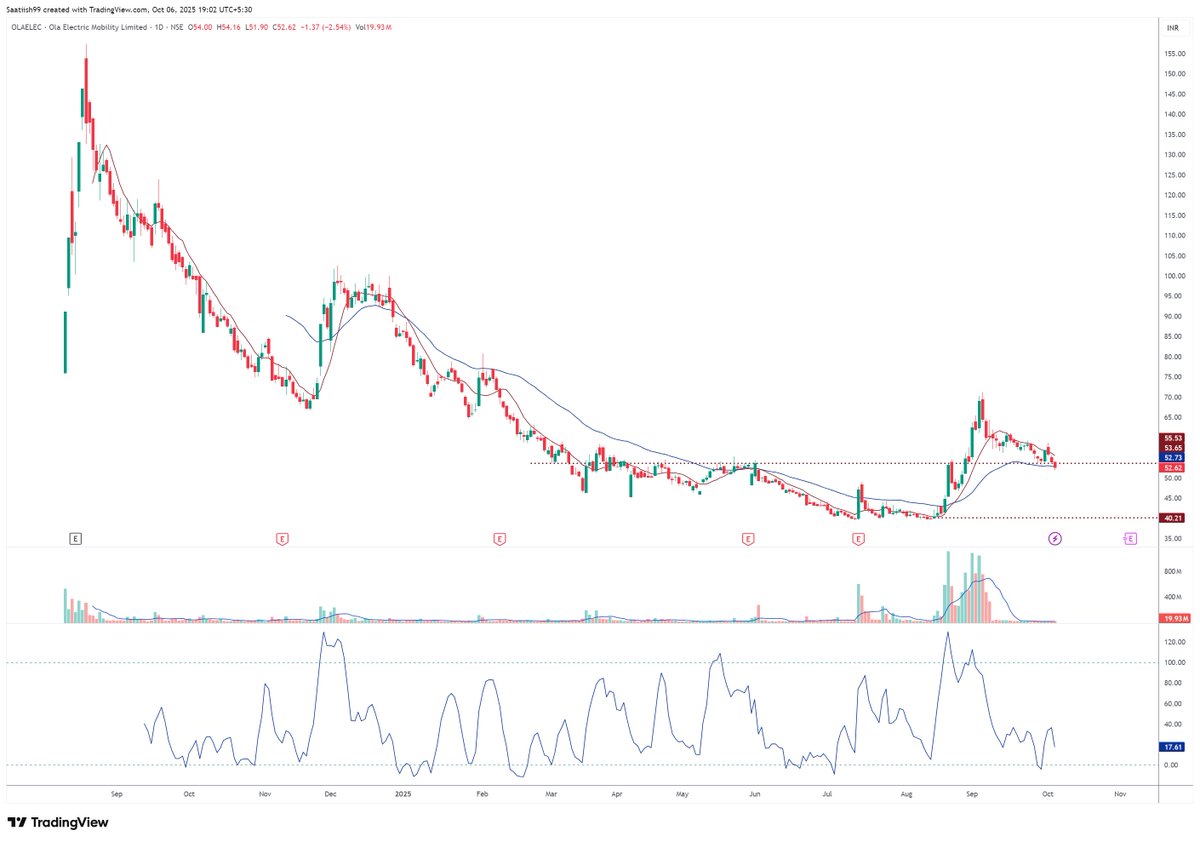The image size is (1200, 842).
Task: Click the leftmost earnings "E" marker
Action: tap(75, 538)
